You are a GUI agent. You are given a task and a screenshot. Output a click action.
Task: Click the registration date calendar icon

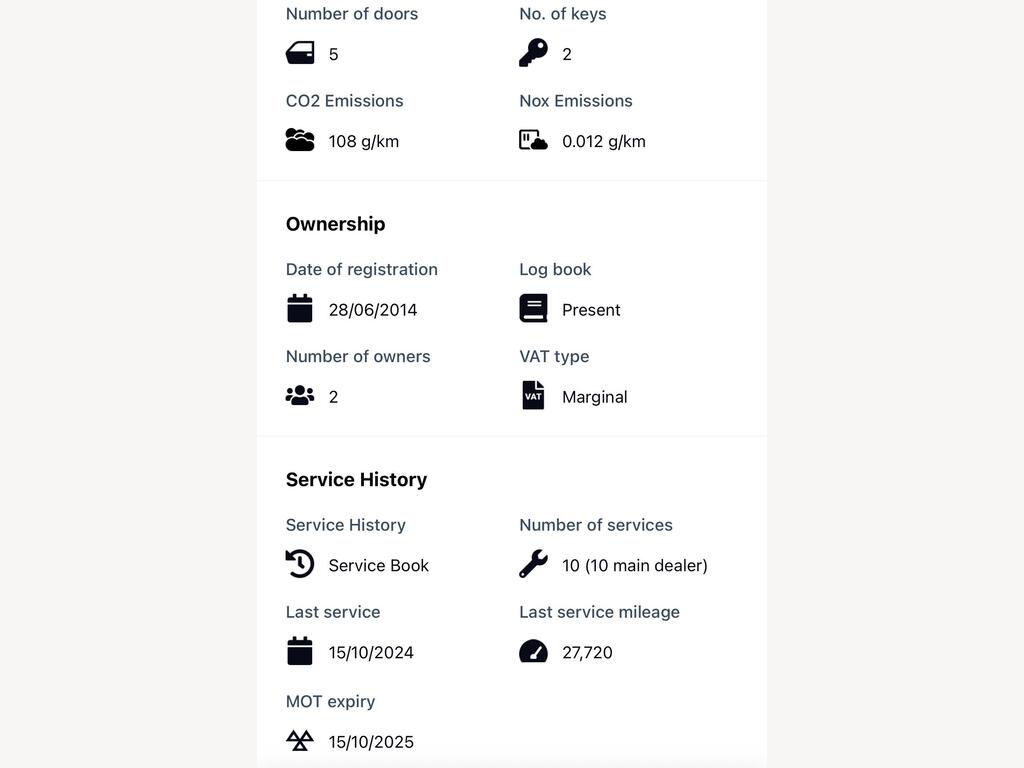300,308
